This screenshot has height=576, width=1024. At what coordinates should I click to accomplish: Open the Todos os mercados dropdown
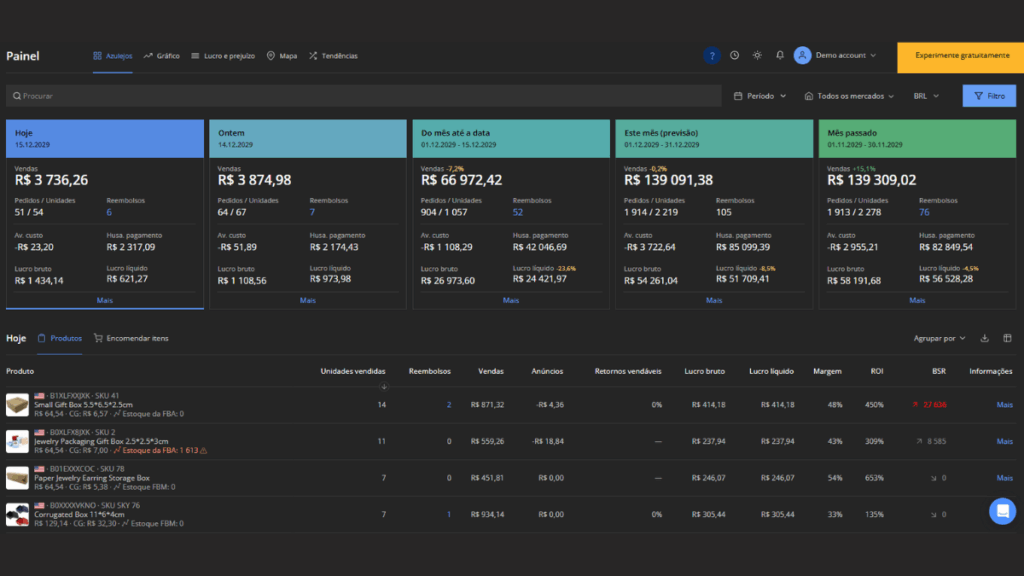[x=850, y=96]
